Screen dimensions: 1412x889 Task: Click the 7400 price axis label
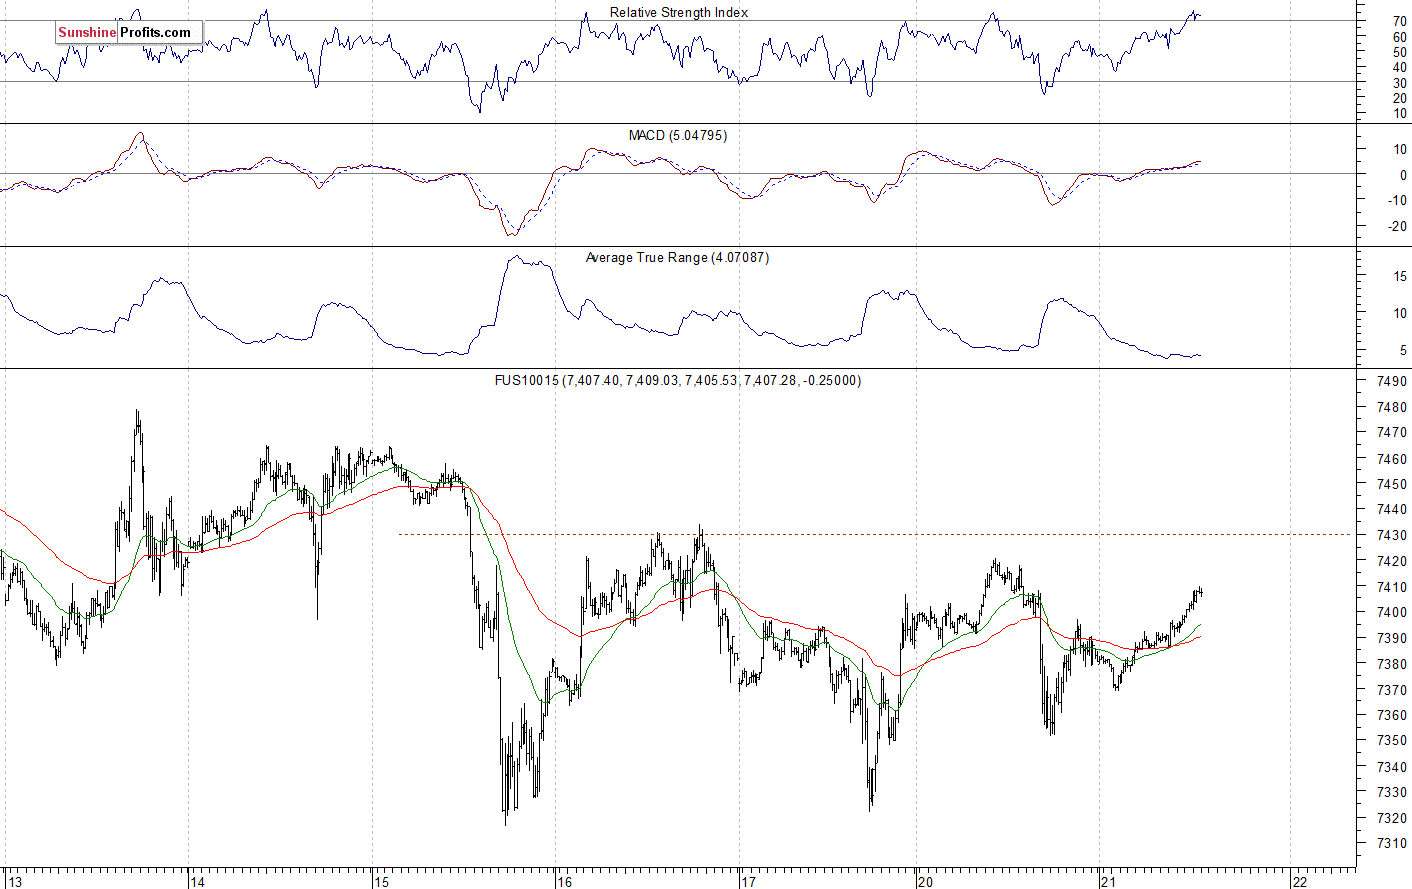pyautogui.click(x=1392, y=613)
